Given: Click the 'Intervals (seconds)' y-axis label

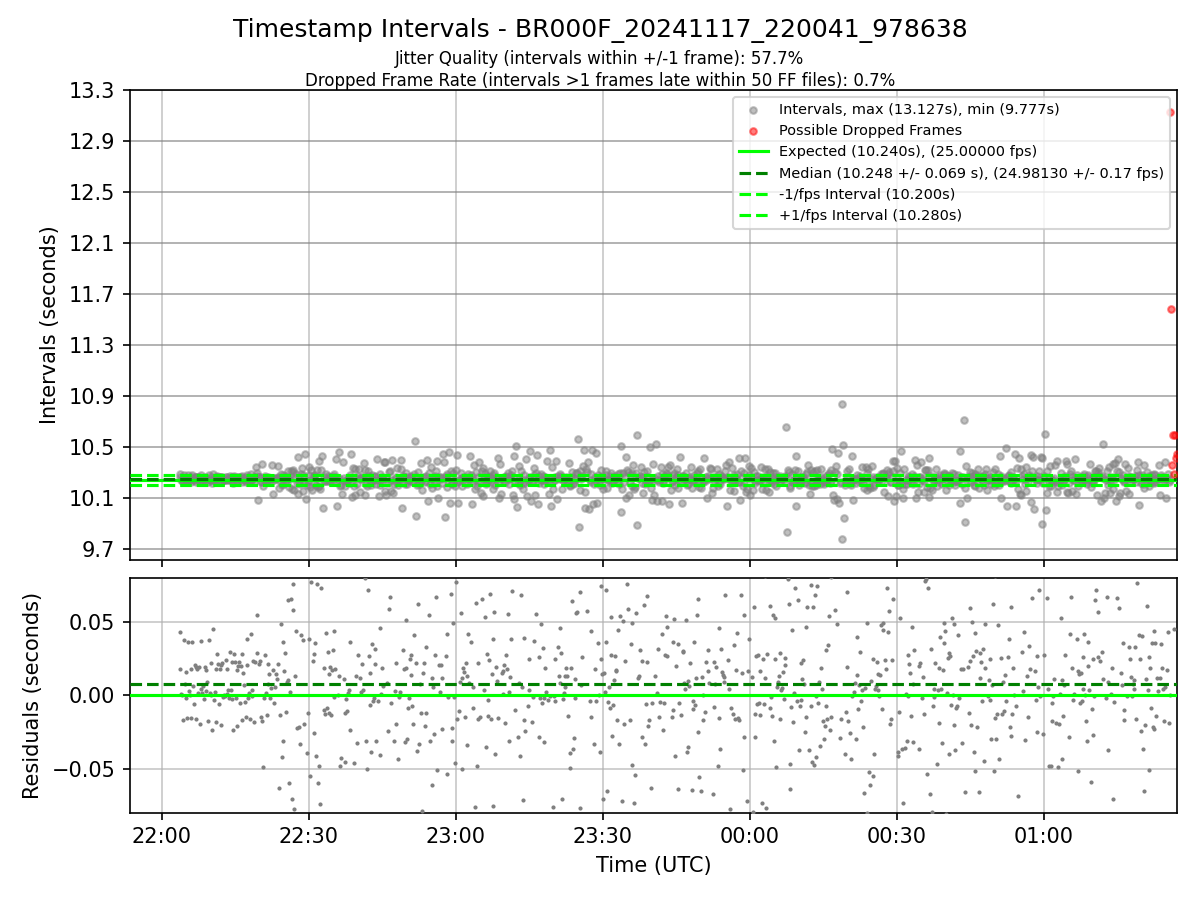Looking at the screenshot, I should pyautogui.click(x=49, y=325).
